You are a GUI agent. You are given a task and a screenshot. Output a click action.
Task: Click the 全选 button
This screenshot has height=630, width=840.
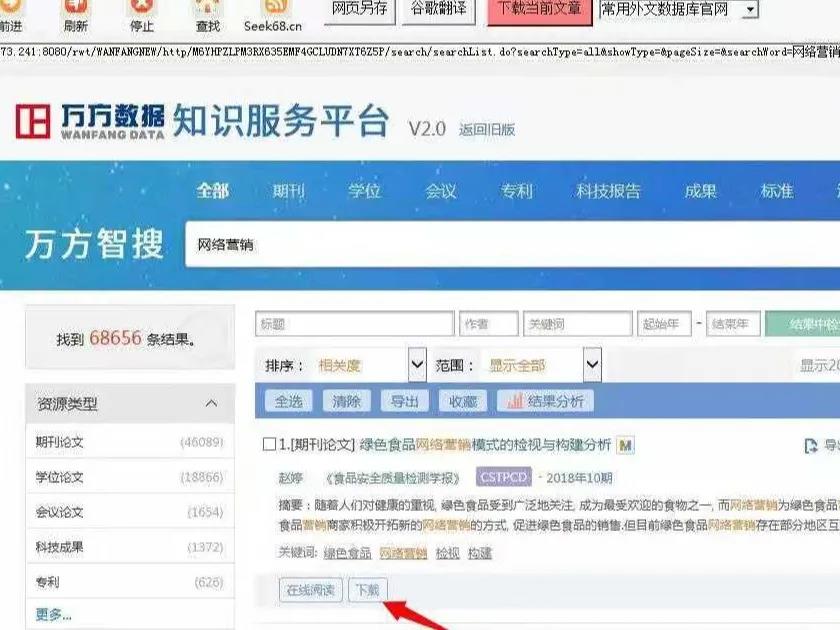pyautogui.click(x=289, y=401)
